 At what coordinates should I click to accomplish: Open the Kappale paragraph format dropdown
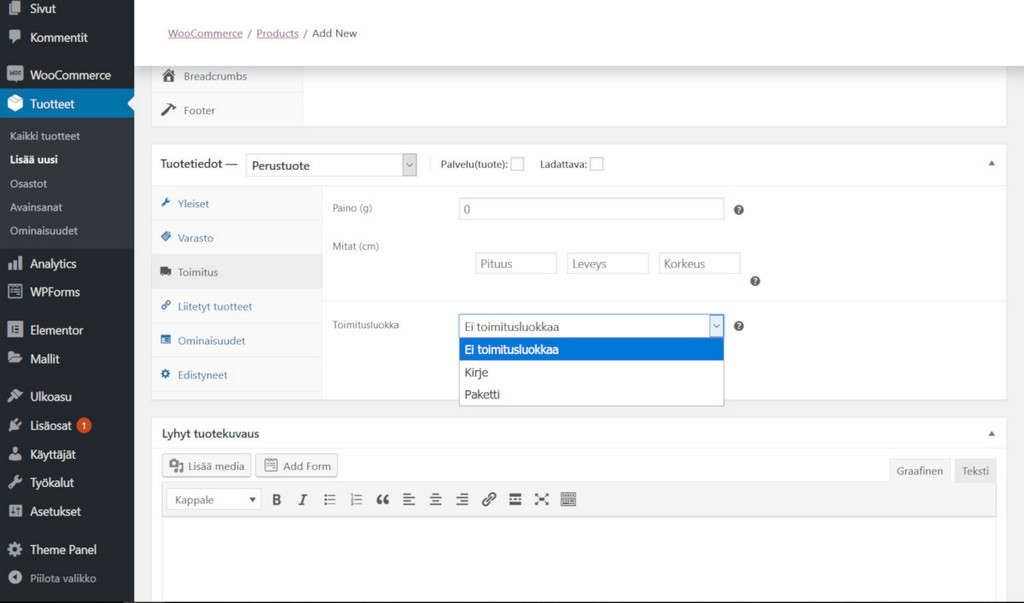click(214, 500)
